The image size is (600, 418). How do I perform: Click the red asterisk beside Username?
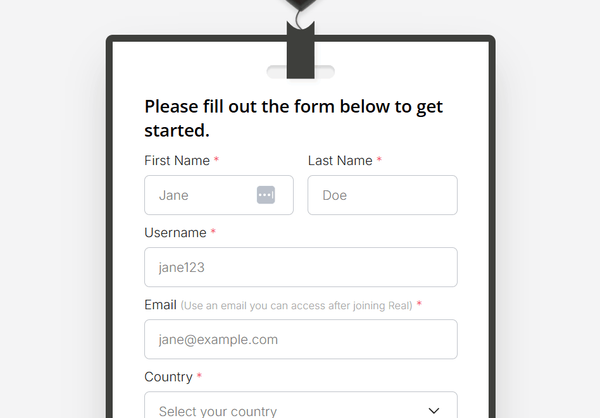pos(213,231)
